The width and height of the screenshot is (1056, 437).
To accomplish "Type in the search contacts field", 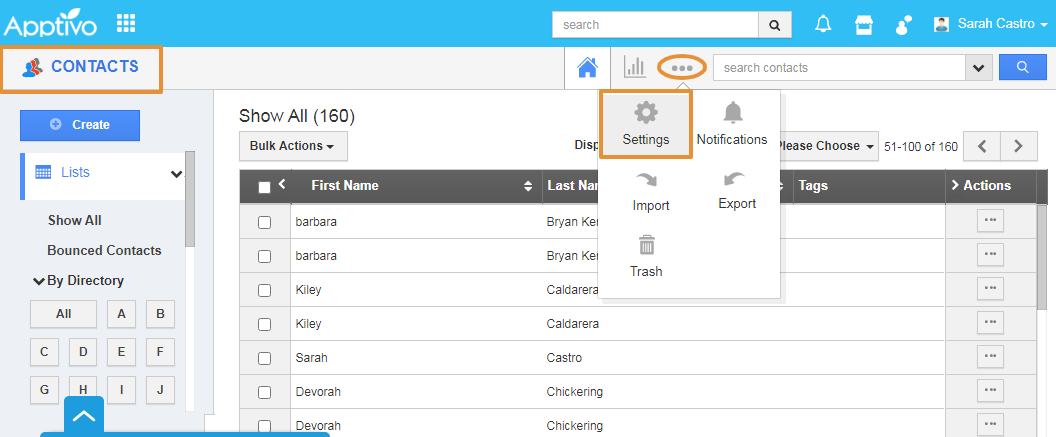I will (x=838, y=68).
